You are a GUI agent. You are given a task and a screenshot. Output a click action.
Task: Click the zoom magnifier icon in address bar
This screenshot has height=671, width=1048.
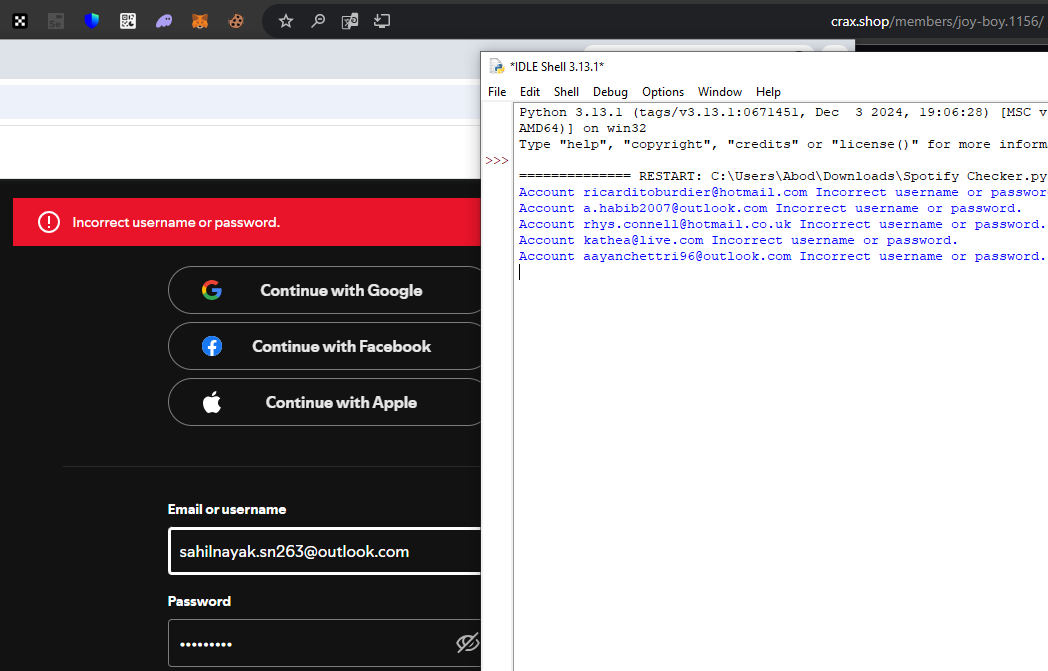pyautogui.click(x=318, y=20)
